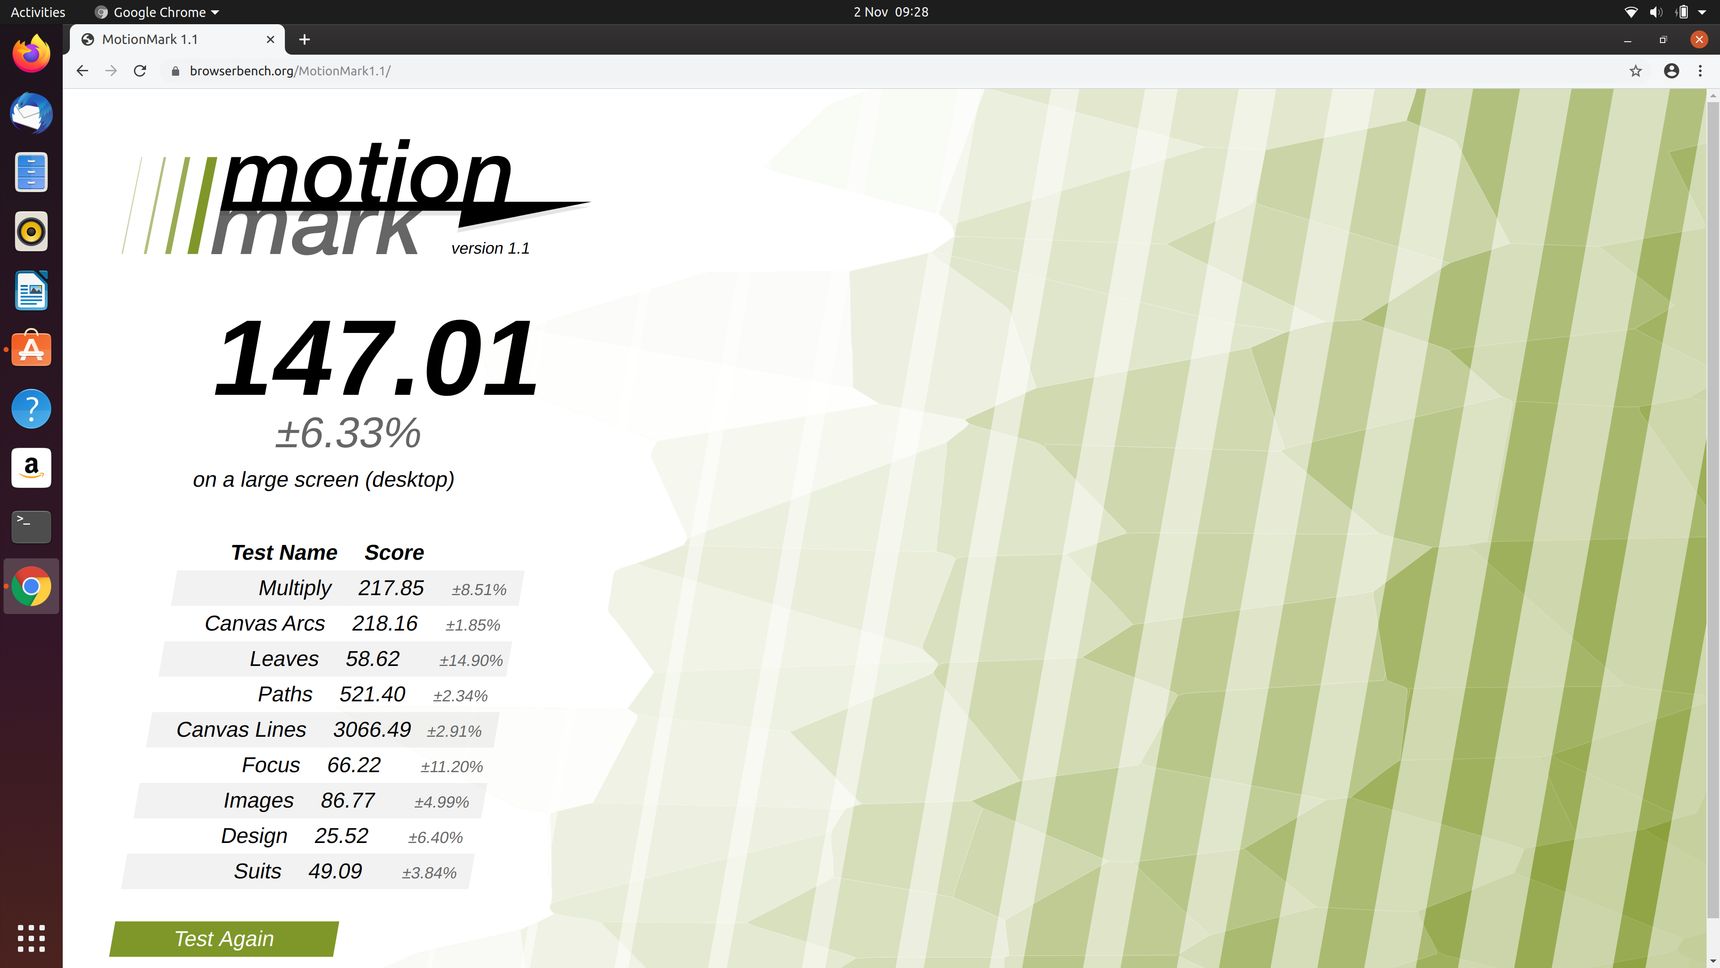The height and width of the screenshot is (968, 1720).
Task: Select the Multiply score 217.85
Action: click(x=391, y=588)
